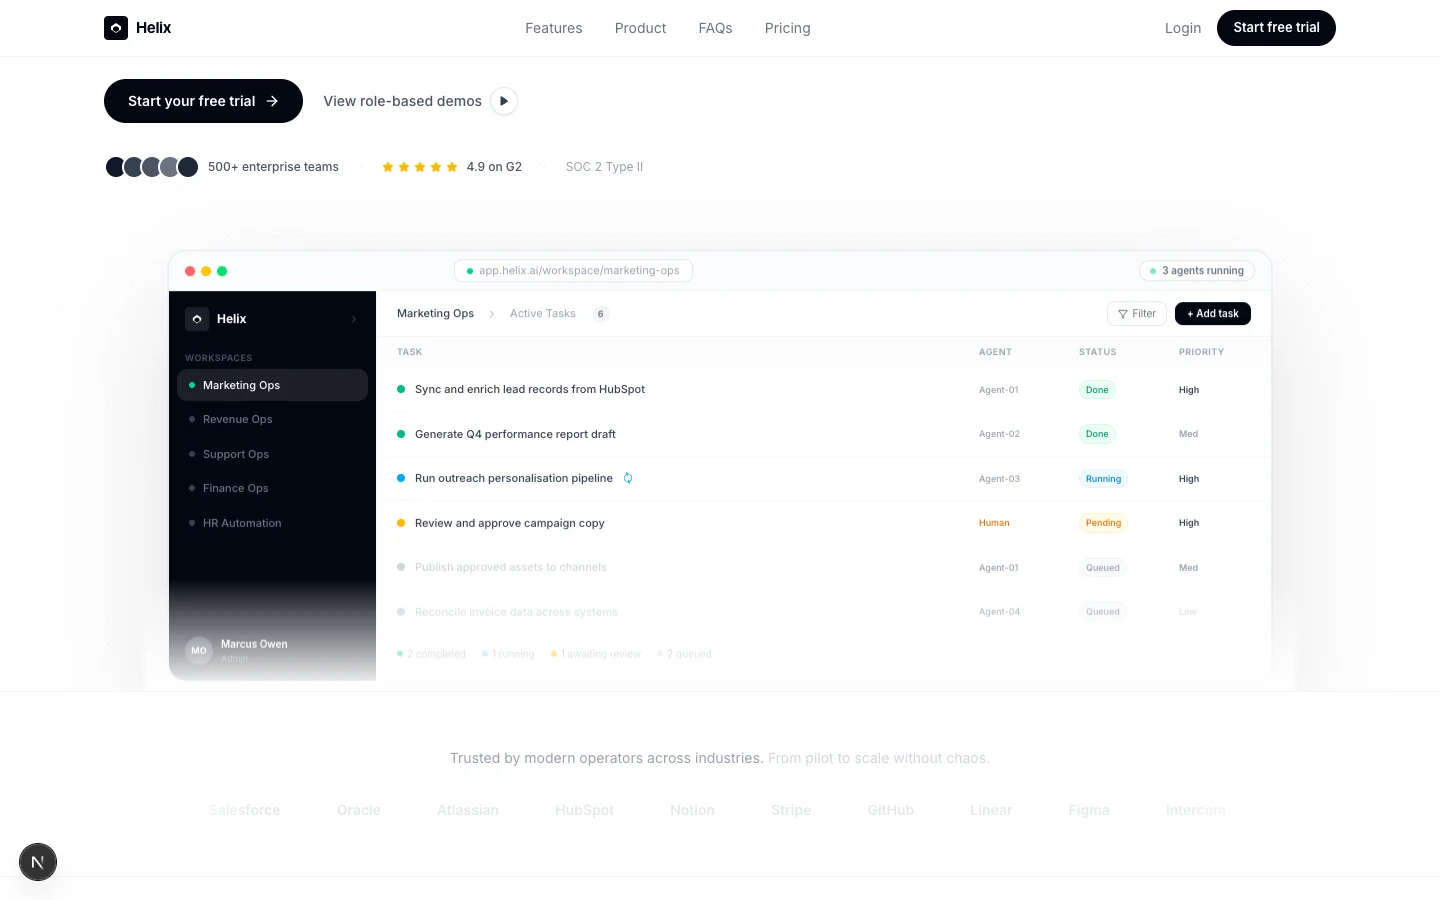This screenshot has width=1440, height=900.
Task: Click the yellow window dot on mockup
Action: 206,271
